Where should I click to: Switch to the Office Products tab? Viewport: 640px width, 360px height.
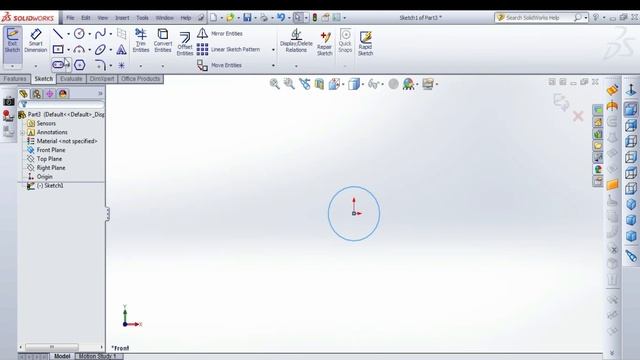point(141,79)
